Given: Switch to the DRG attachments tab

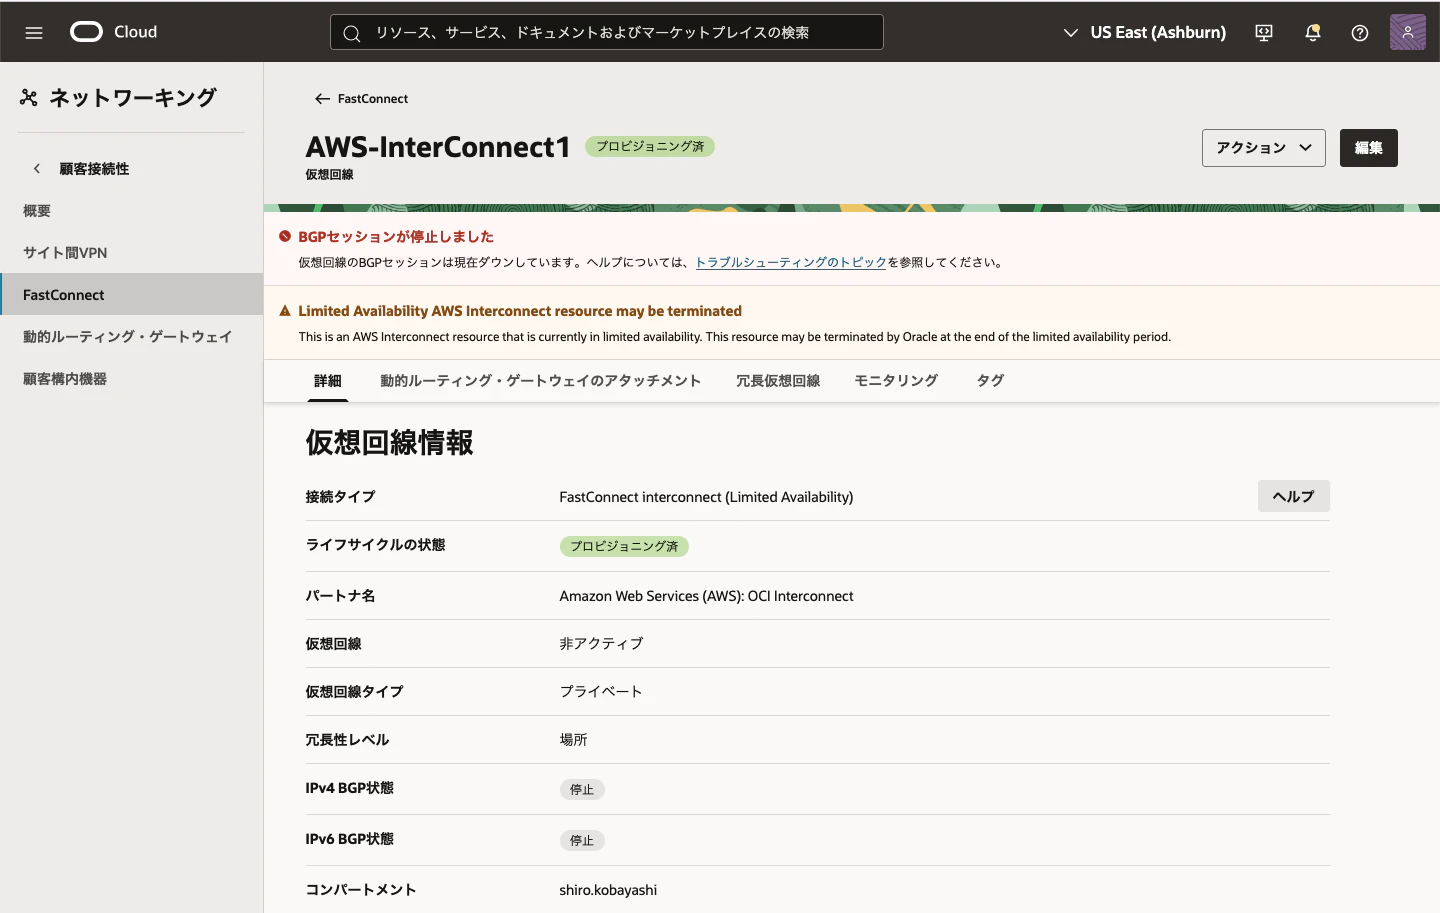Looking at the screenshot, I should [x=541, y=381].
